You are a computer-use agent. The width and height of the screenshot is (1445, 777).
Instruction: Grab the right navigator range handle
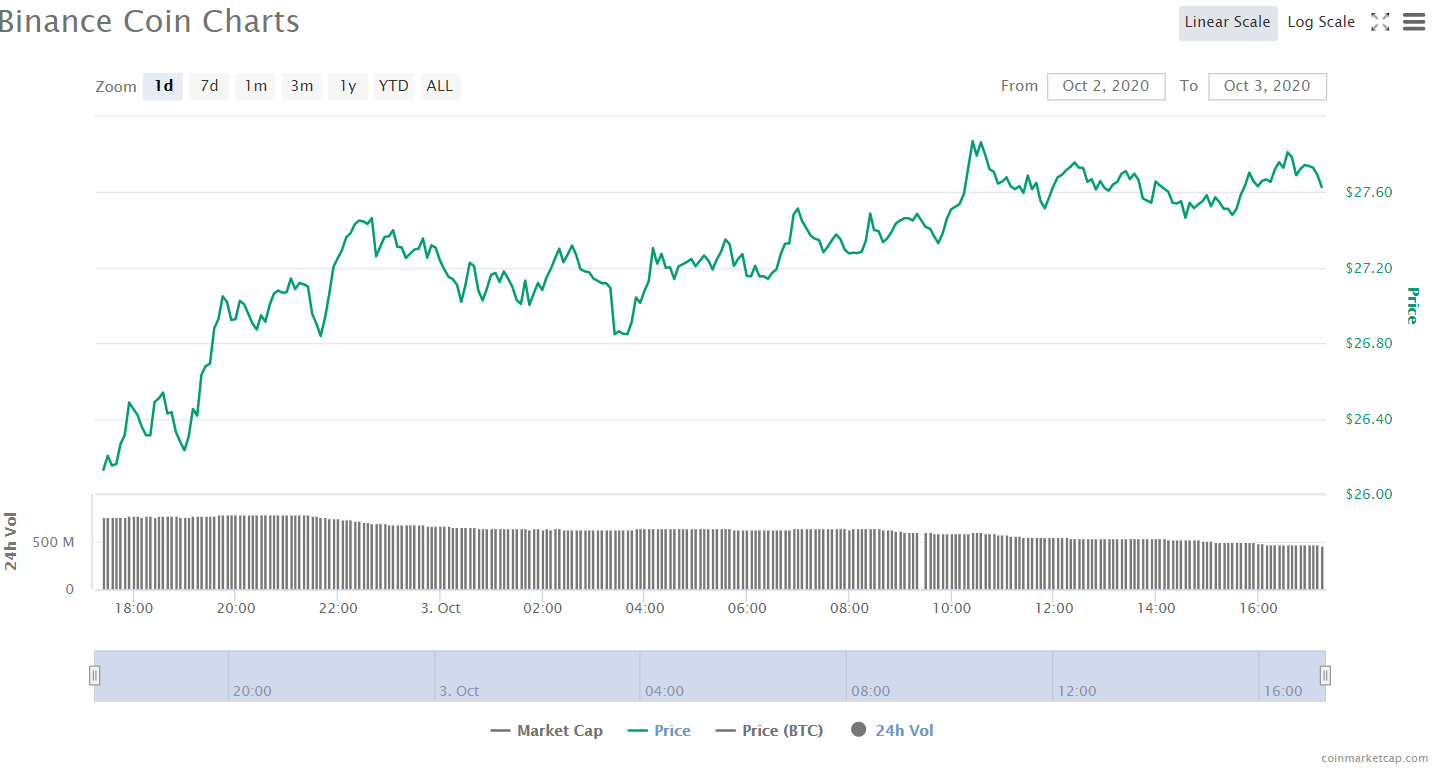tap(1325, 676)
